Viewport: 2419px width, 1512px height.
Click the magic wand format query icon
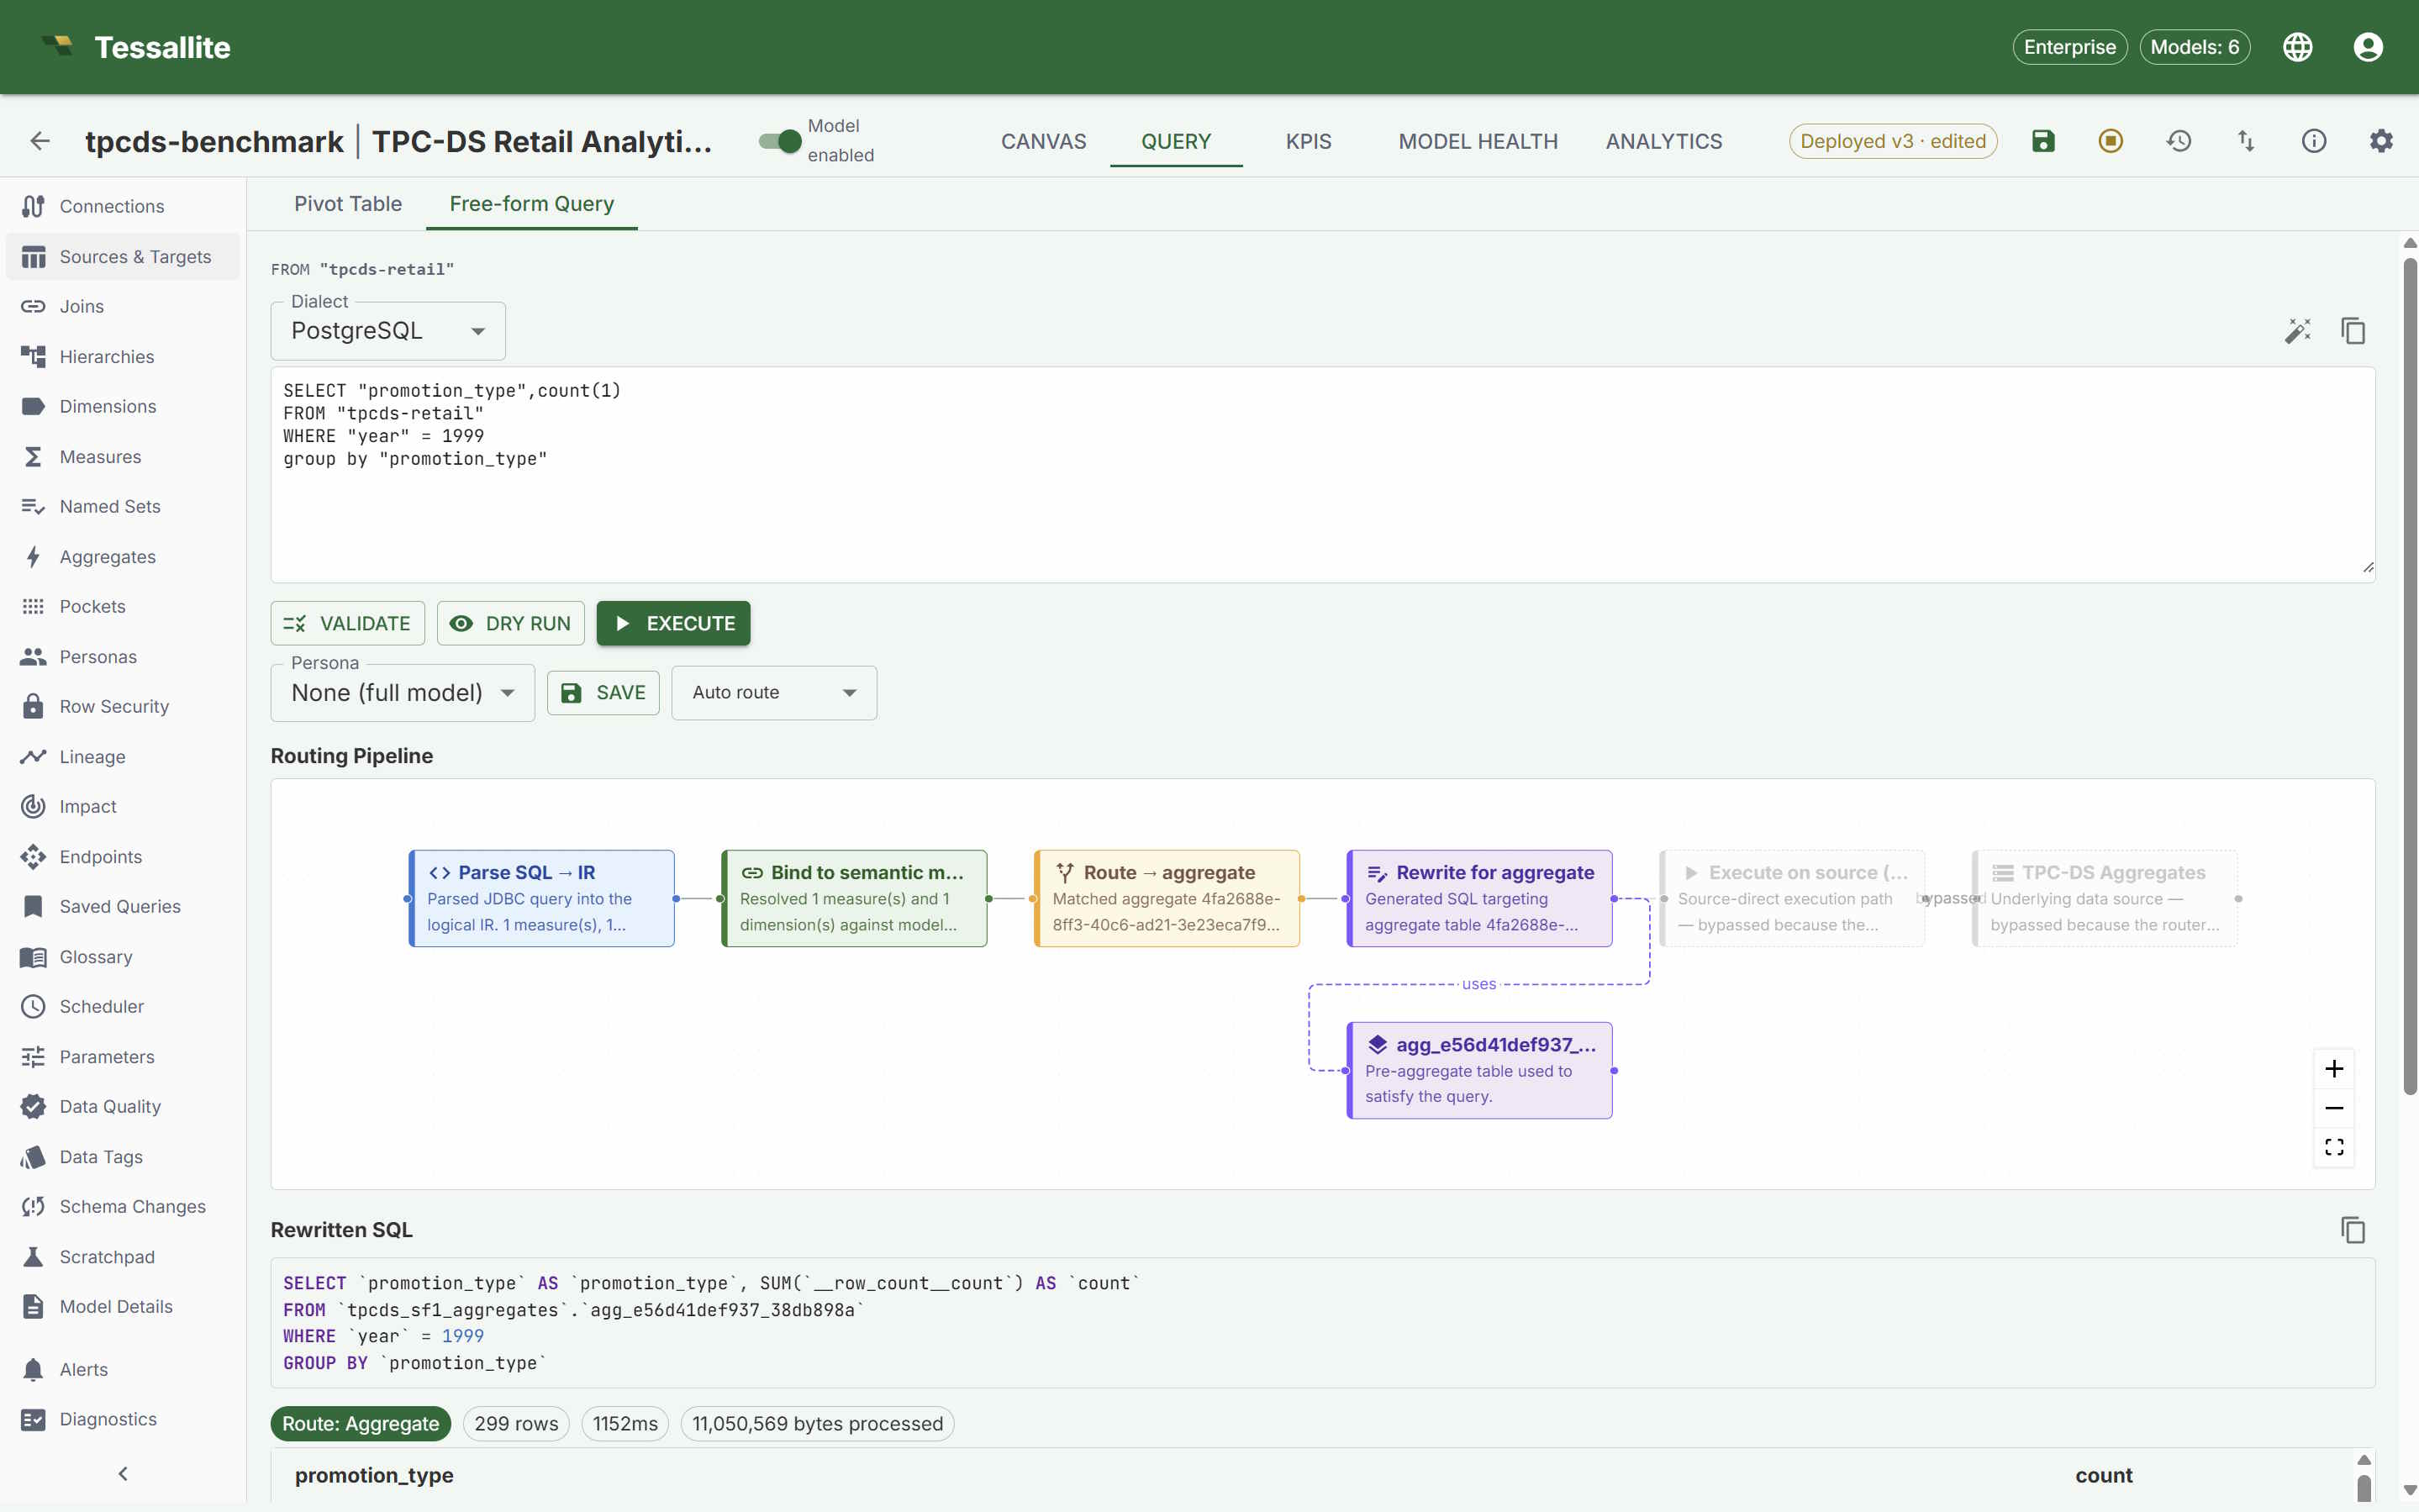pos(2297,331)
